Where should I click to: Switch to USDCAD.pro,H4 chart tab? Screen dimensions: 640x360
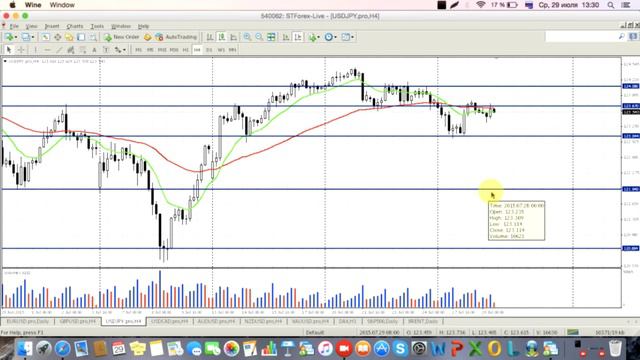click(x=169, y=322)
